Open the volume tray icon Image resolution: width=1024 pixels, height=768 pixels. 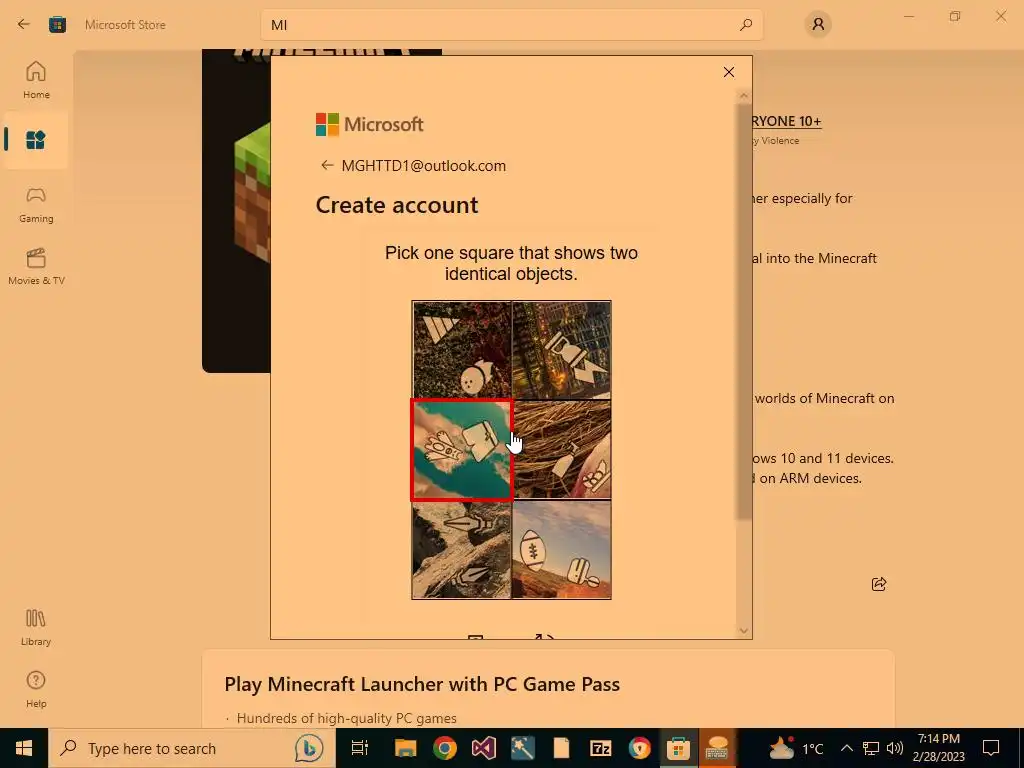click(895, 748)
